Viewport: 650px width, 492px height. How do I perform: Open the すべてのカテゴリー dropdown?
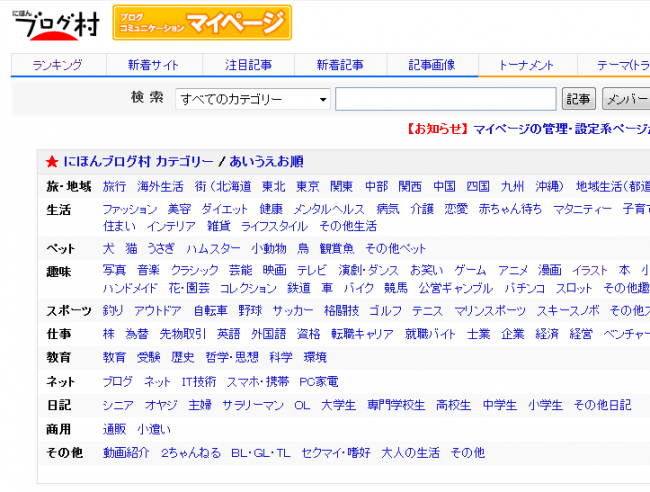pos(253,99)
